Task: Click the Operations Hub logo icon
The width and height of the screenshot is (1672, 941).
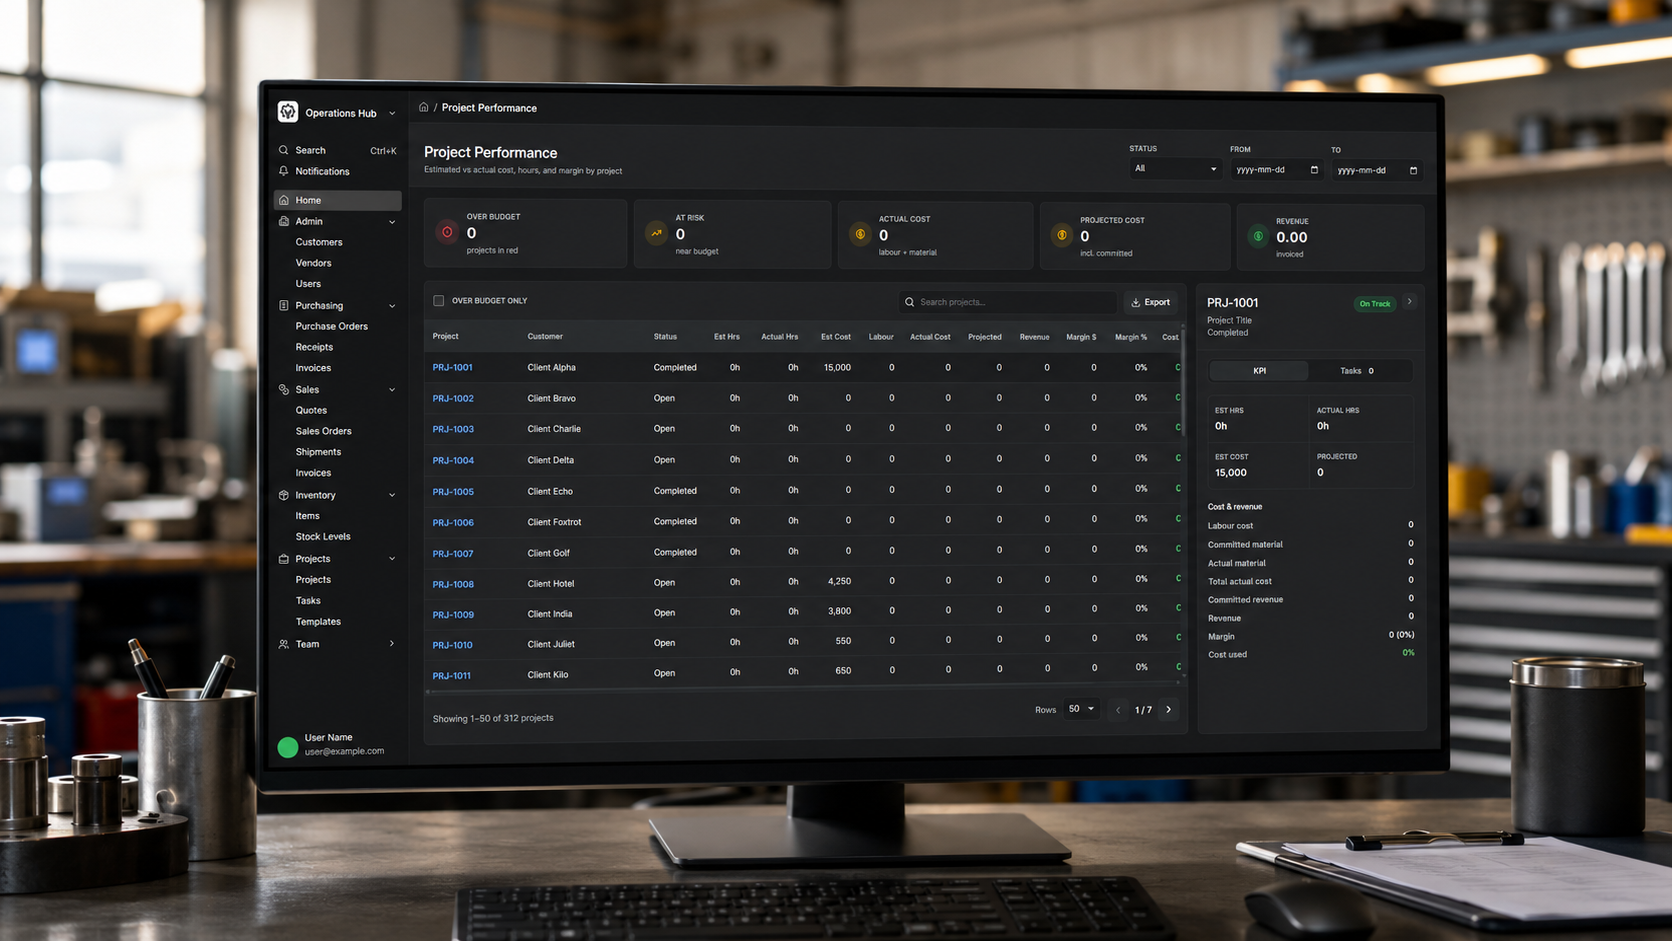Action: click(x=288, y=112)
